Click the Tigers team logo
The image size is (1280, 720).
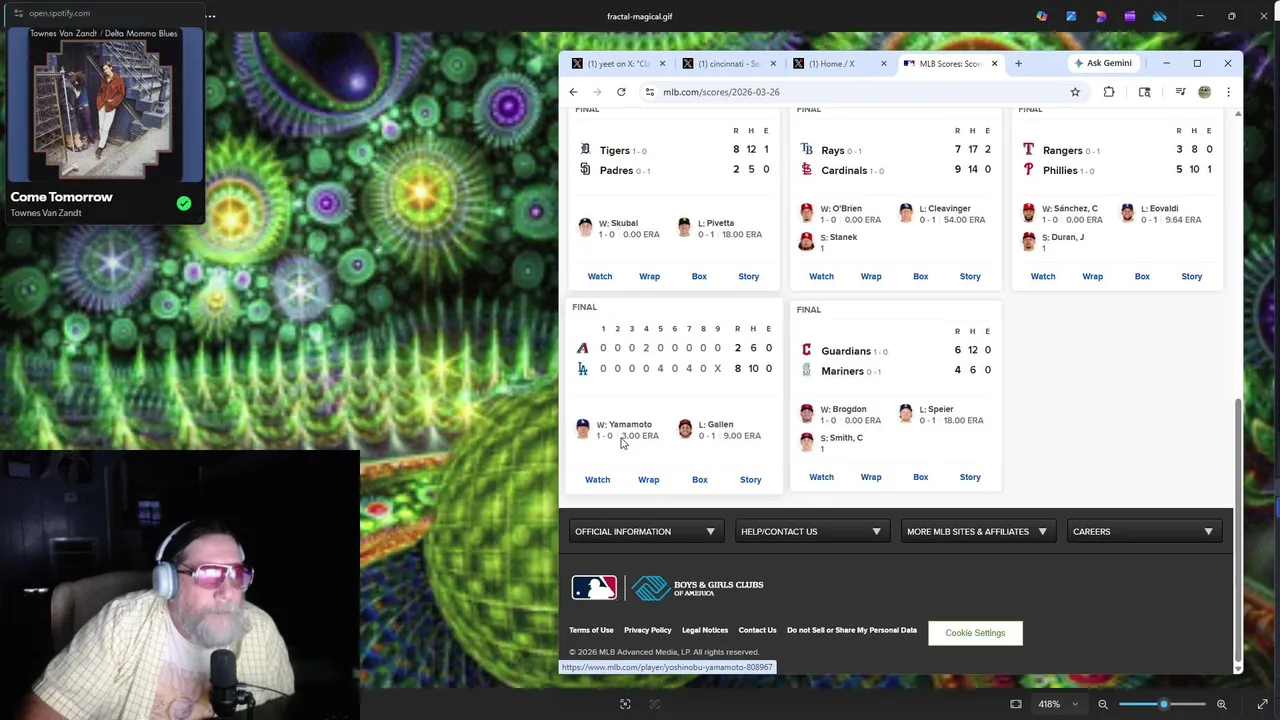[585, 150]
